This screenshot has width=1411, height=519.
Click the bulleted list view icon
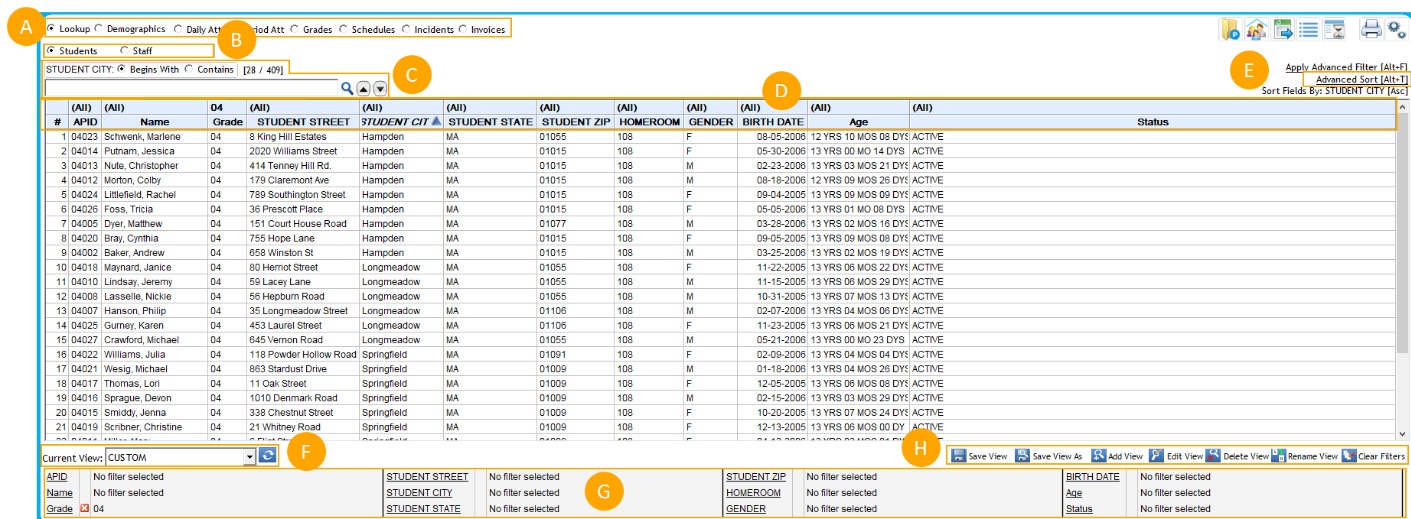tap(1308, 29)
